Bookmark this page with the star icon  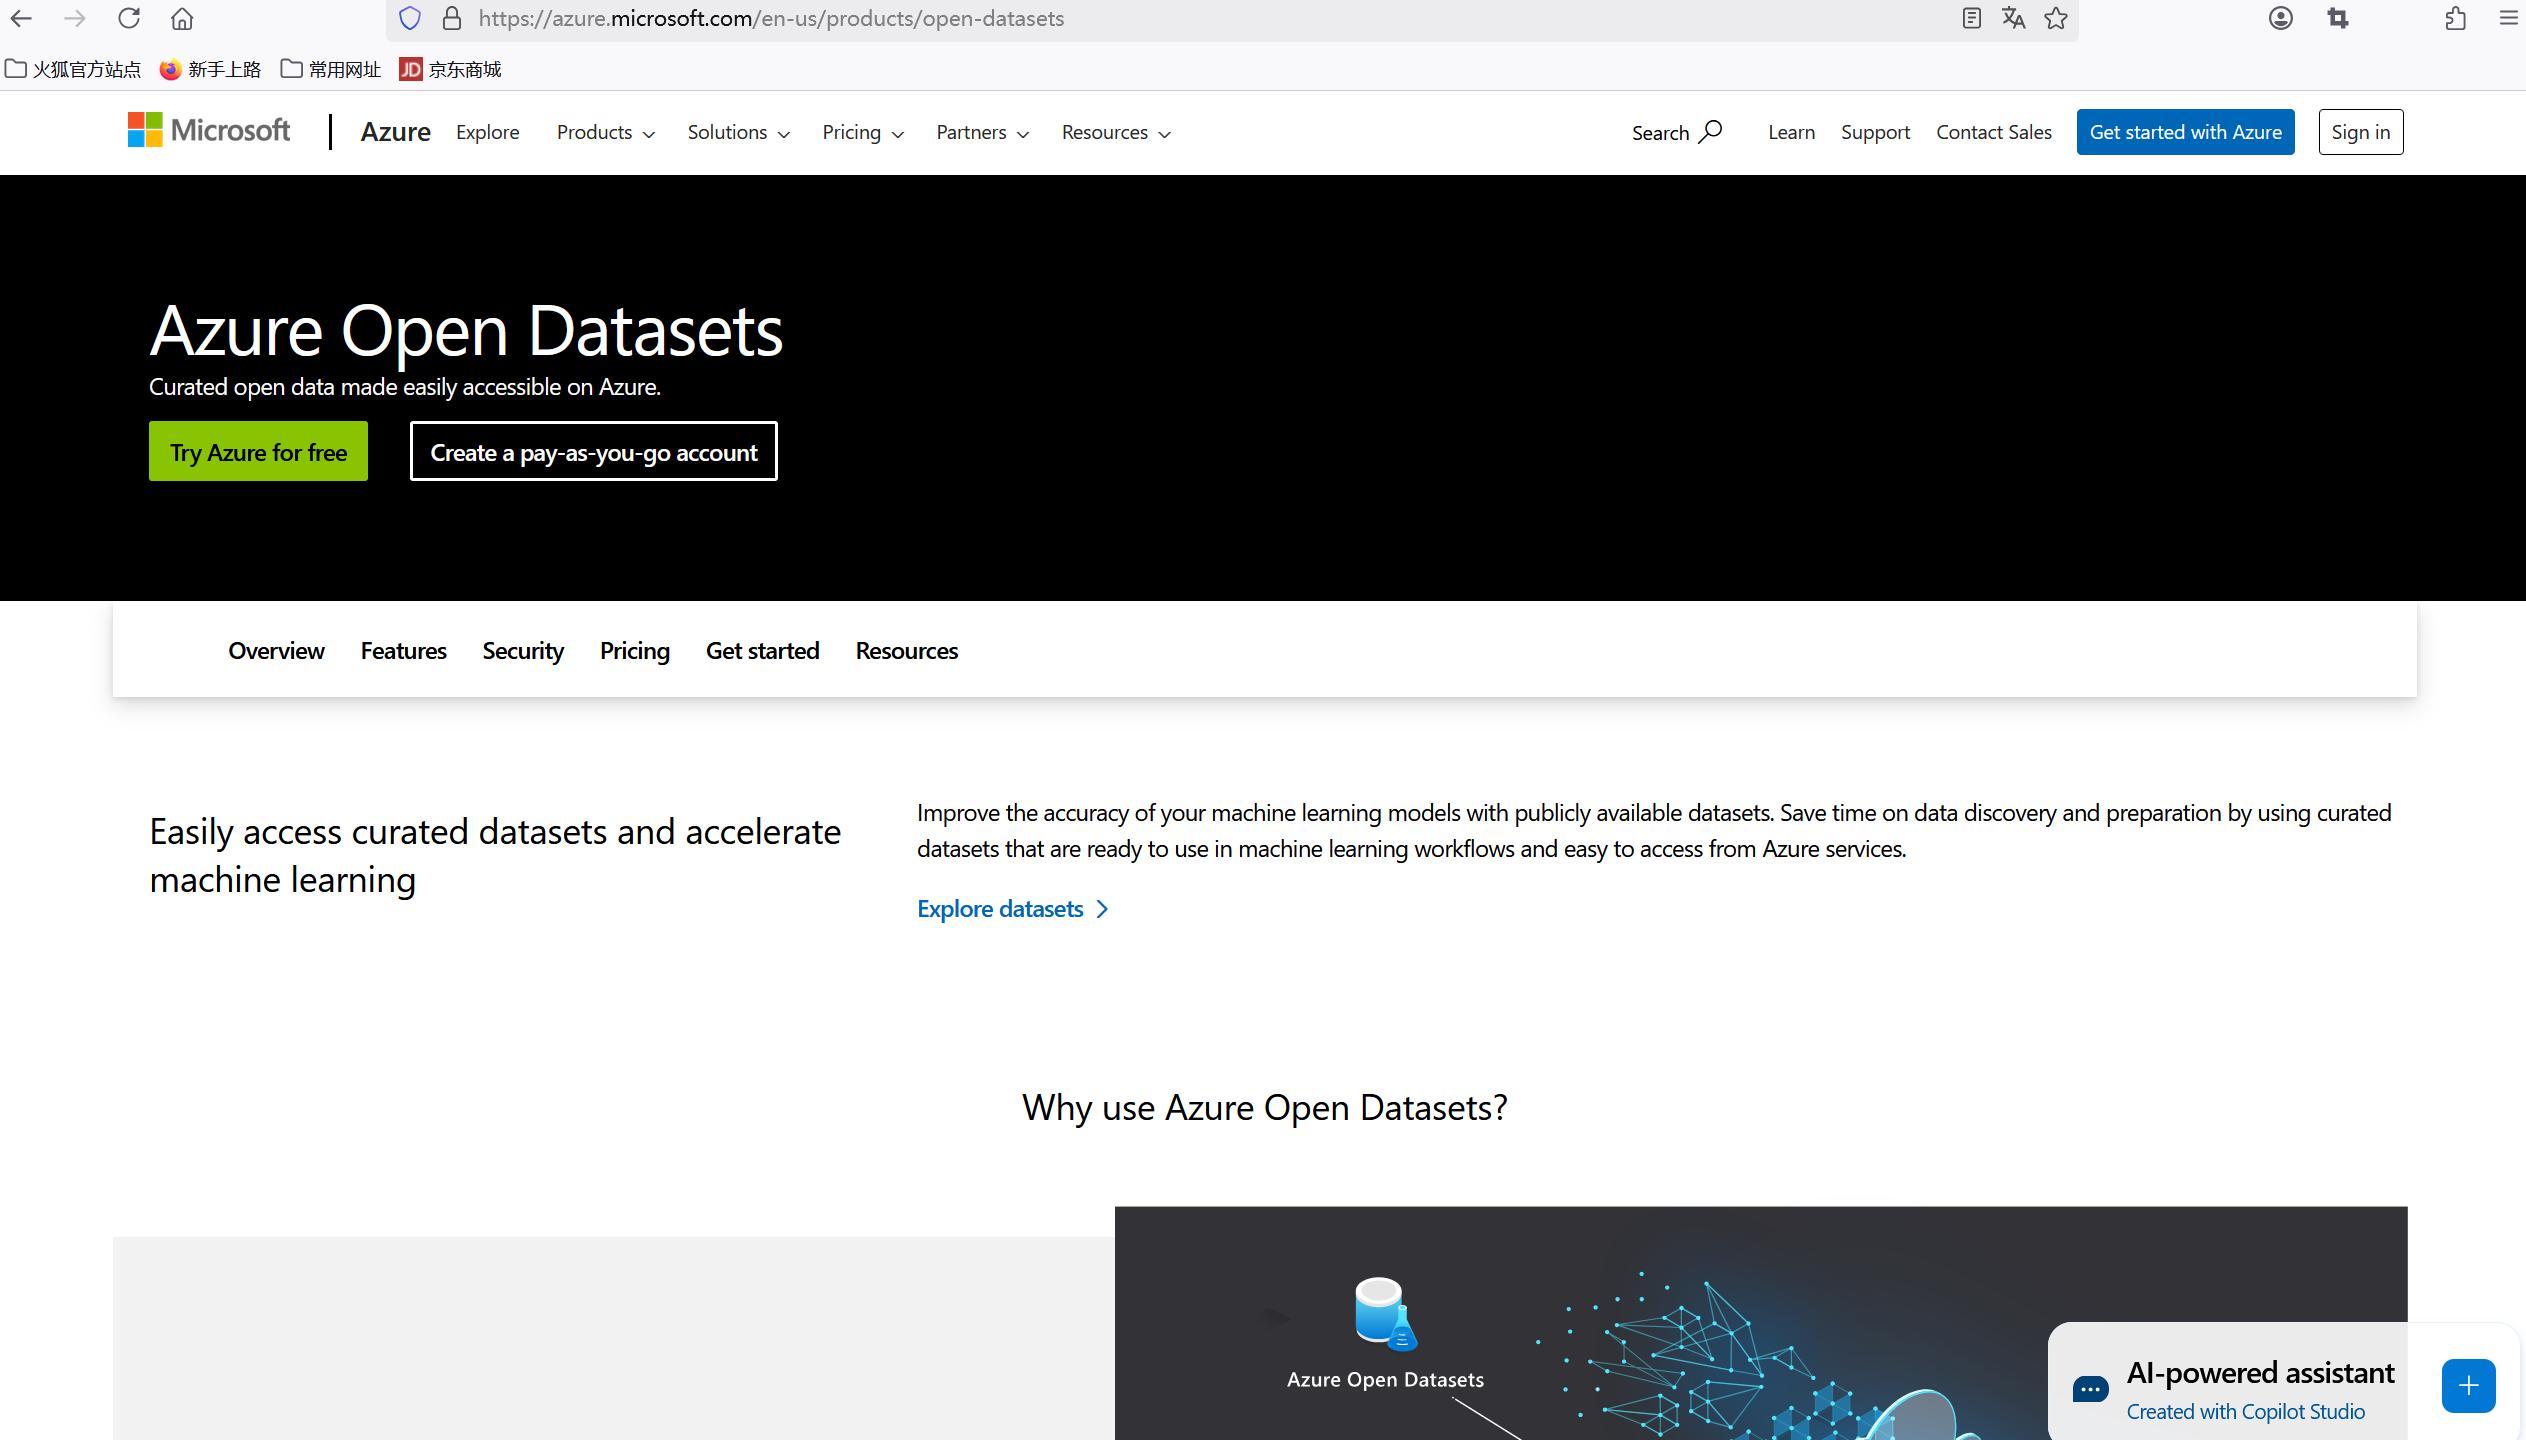(2056, 18)
